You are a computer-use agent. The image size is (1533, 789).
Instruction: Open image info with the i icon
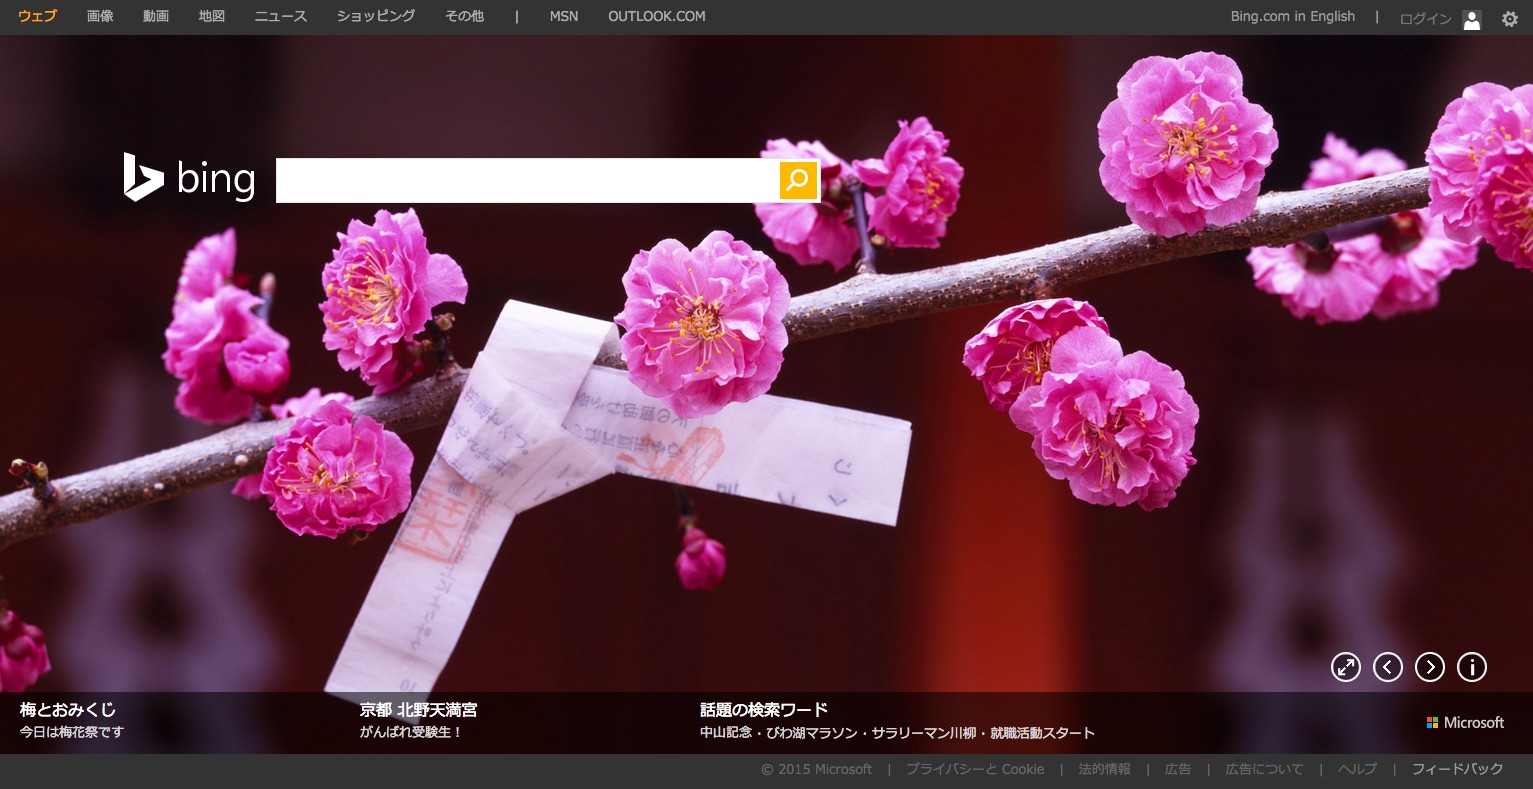click(x=1472, y=667)
